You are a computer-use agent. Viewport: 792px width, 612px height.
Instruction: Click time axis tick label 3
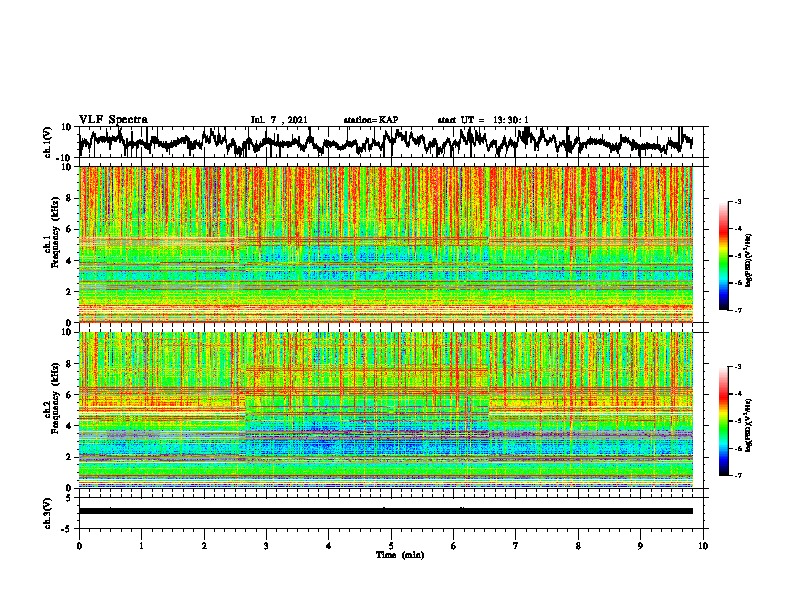coord(266,546)
